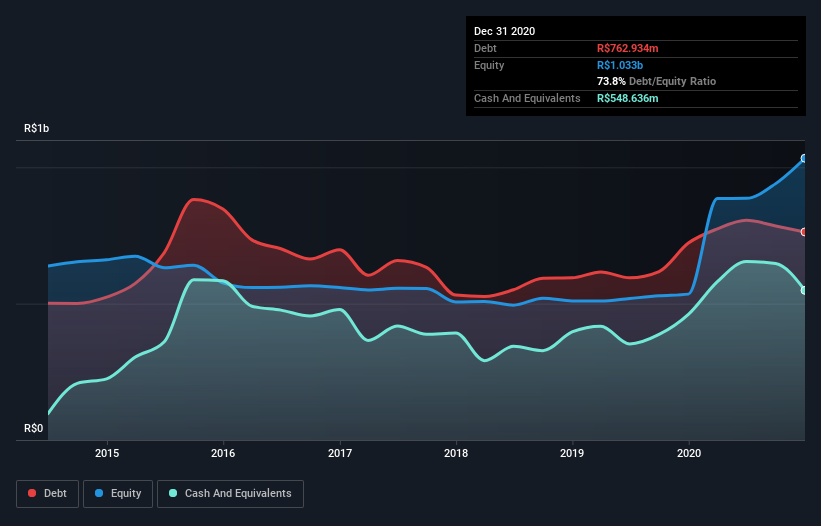Click the Debt row label in the tooltip
The width and height of the screenshot is (821, 526).
[x=485, y=48]
